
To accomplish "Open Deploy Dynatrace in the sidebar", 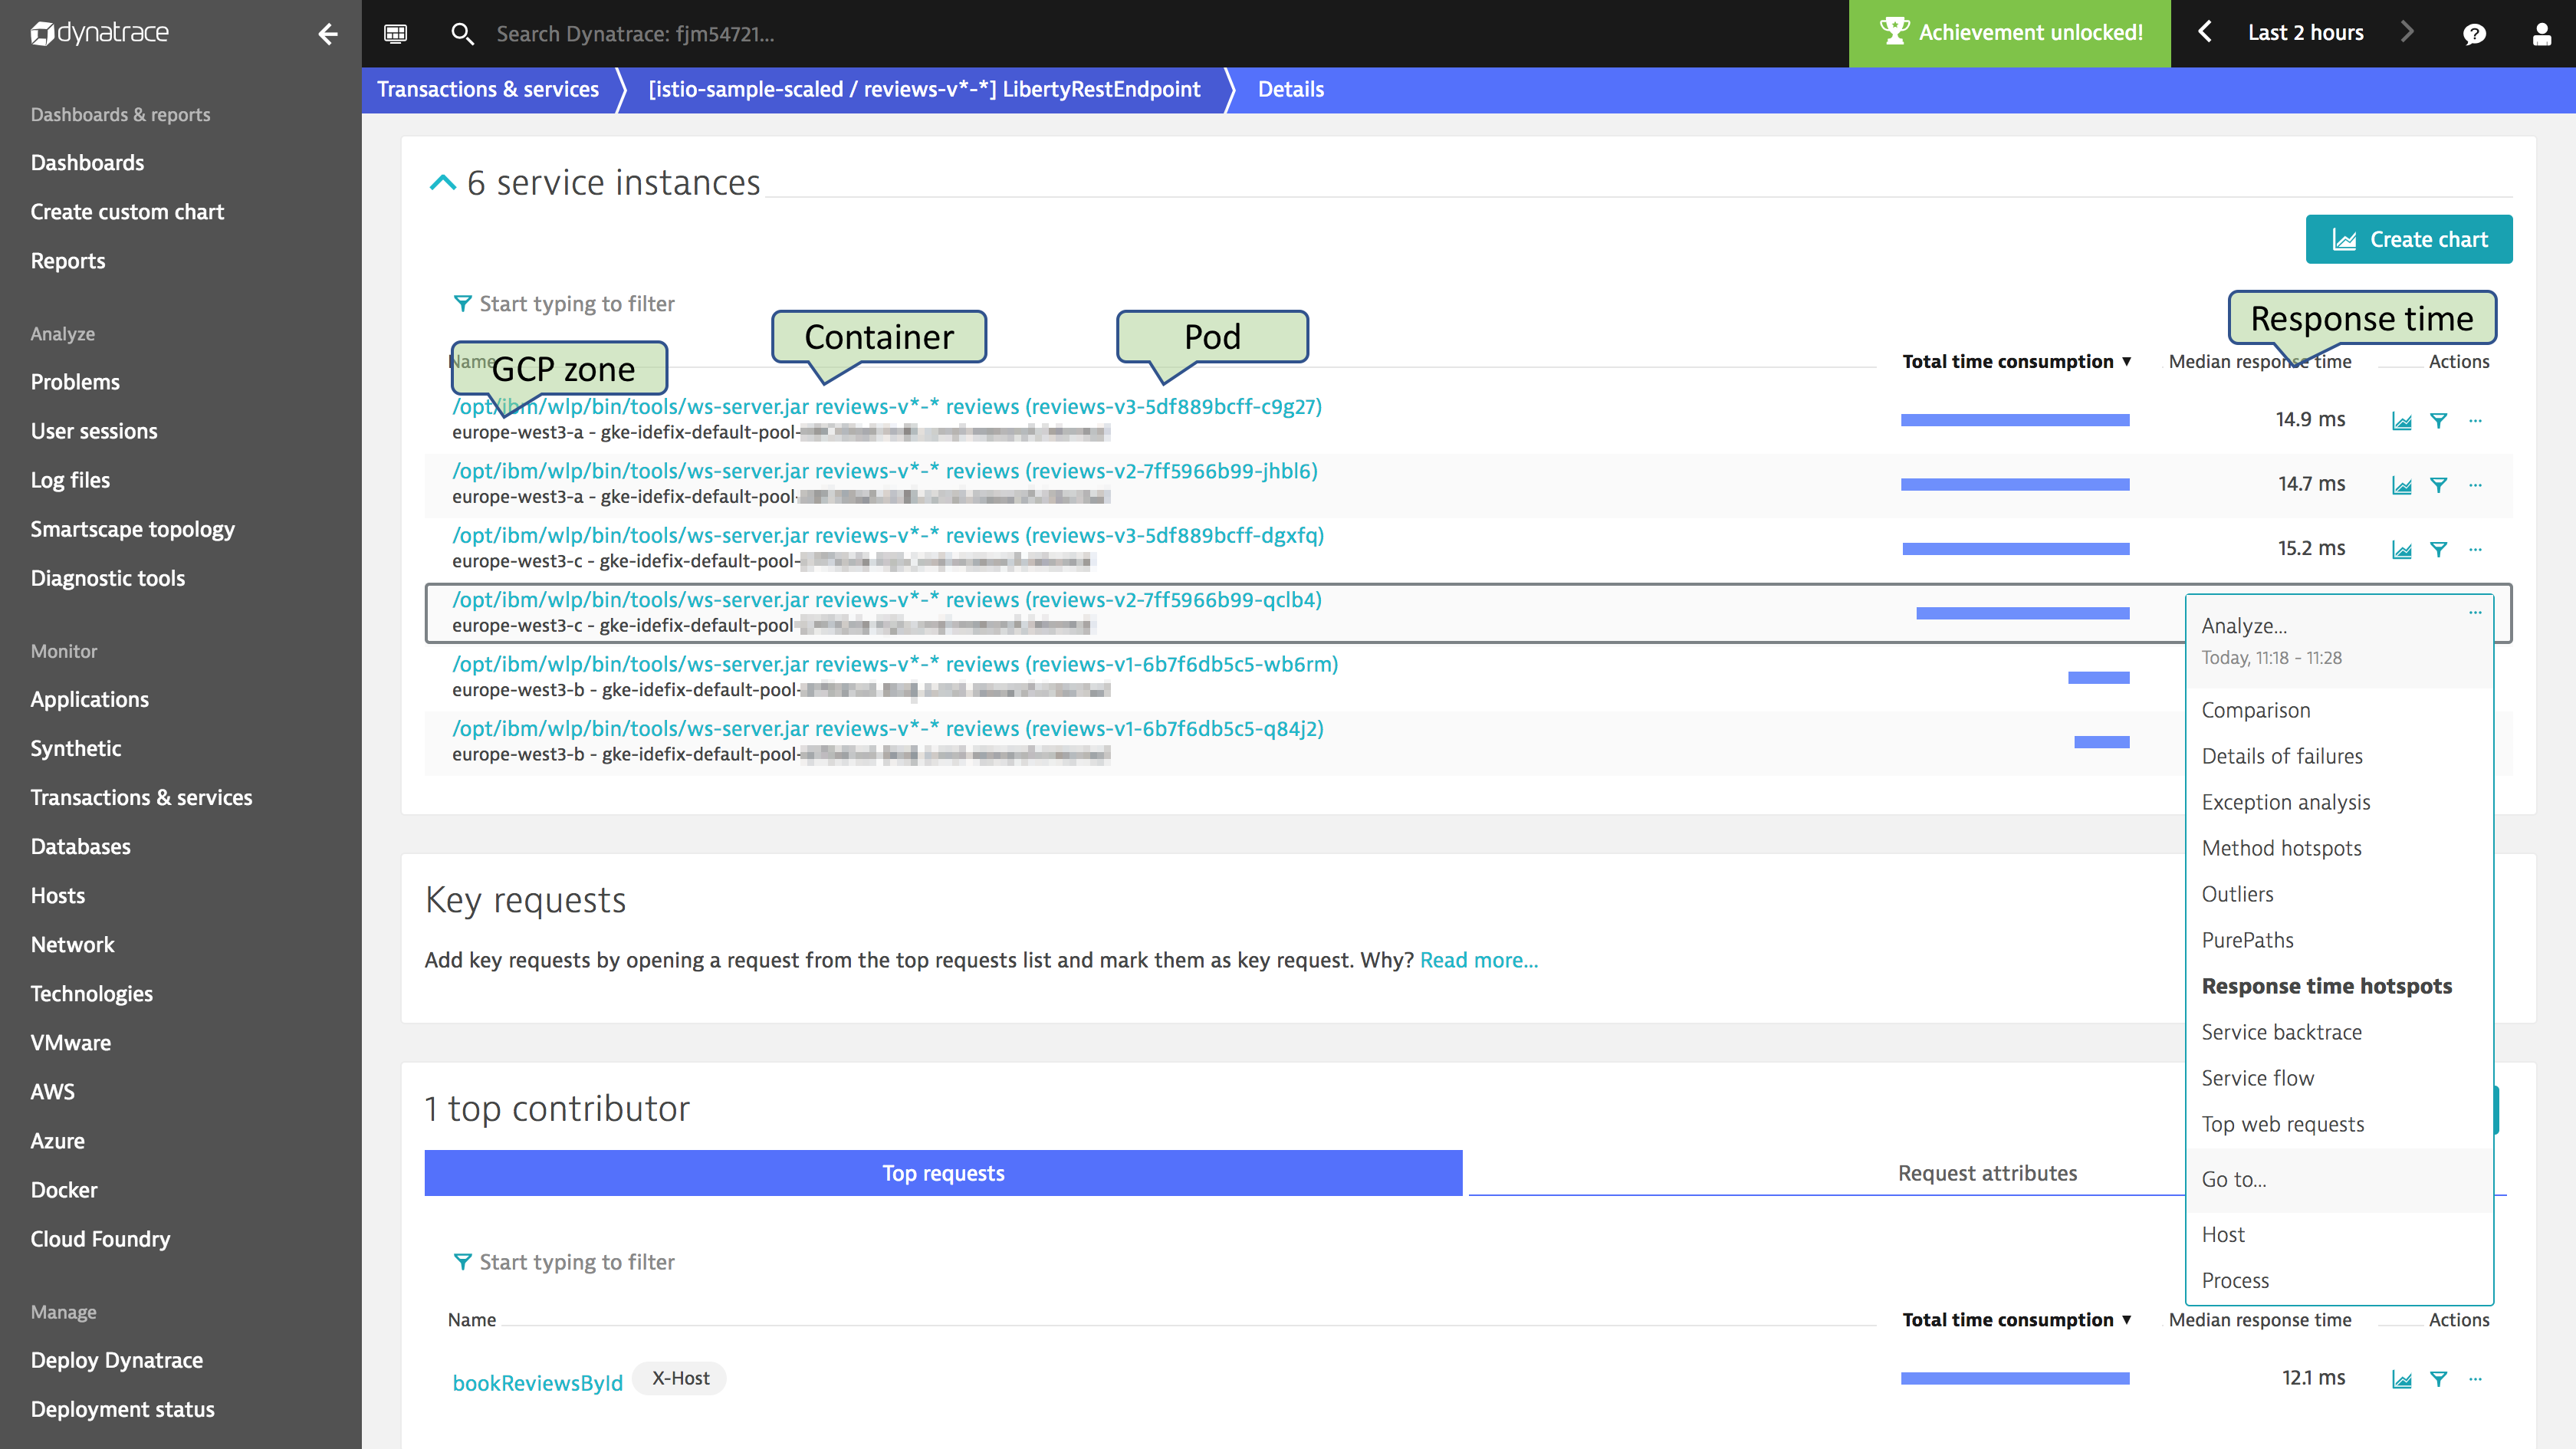I will [x=116, y=1359].
